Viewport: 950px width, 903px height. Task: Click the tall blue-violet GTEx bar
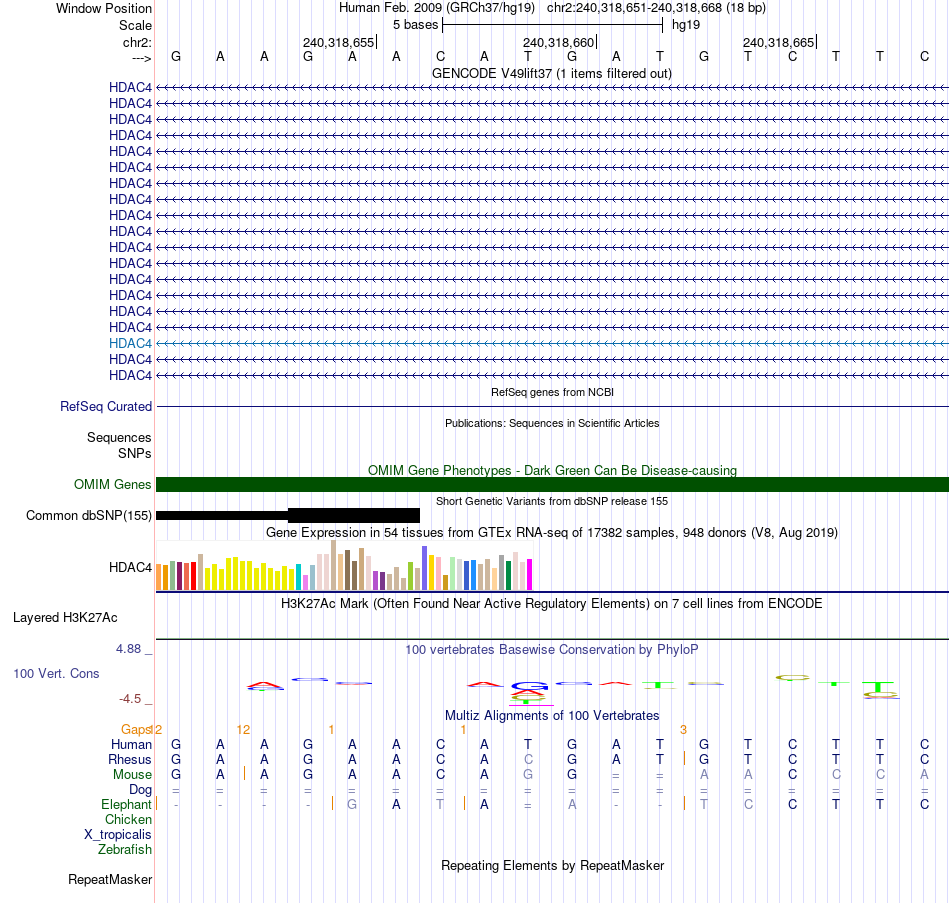point(425,568)
